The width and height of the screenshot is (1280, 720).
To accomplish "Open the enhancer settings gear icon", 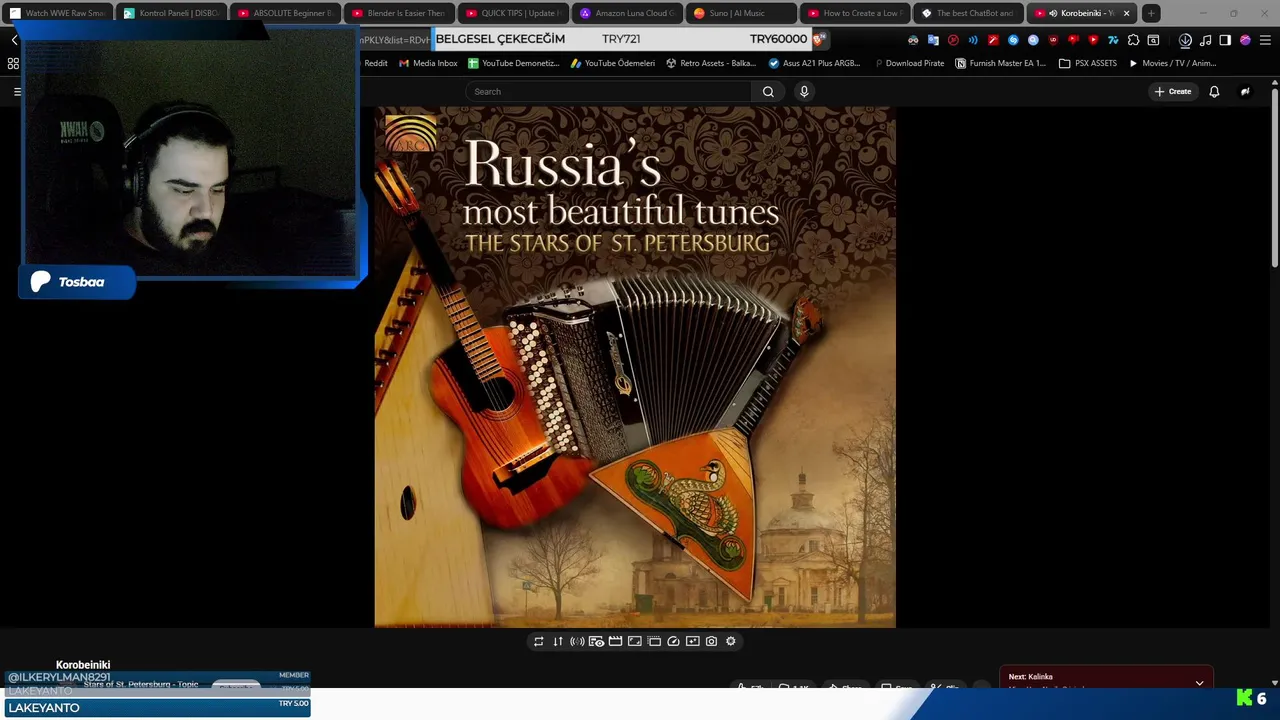I will (x=730, y=641).
